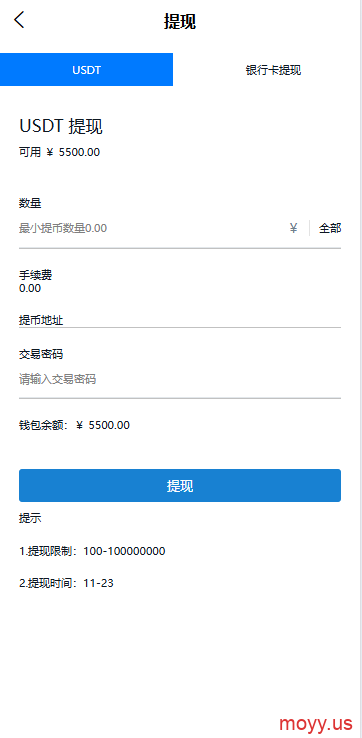Click the 手续费 fee label

pos(35,275)
